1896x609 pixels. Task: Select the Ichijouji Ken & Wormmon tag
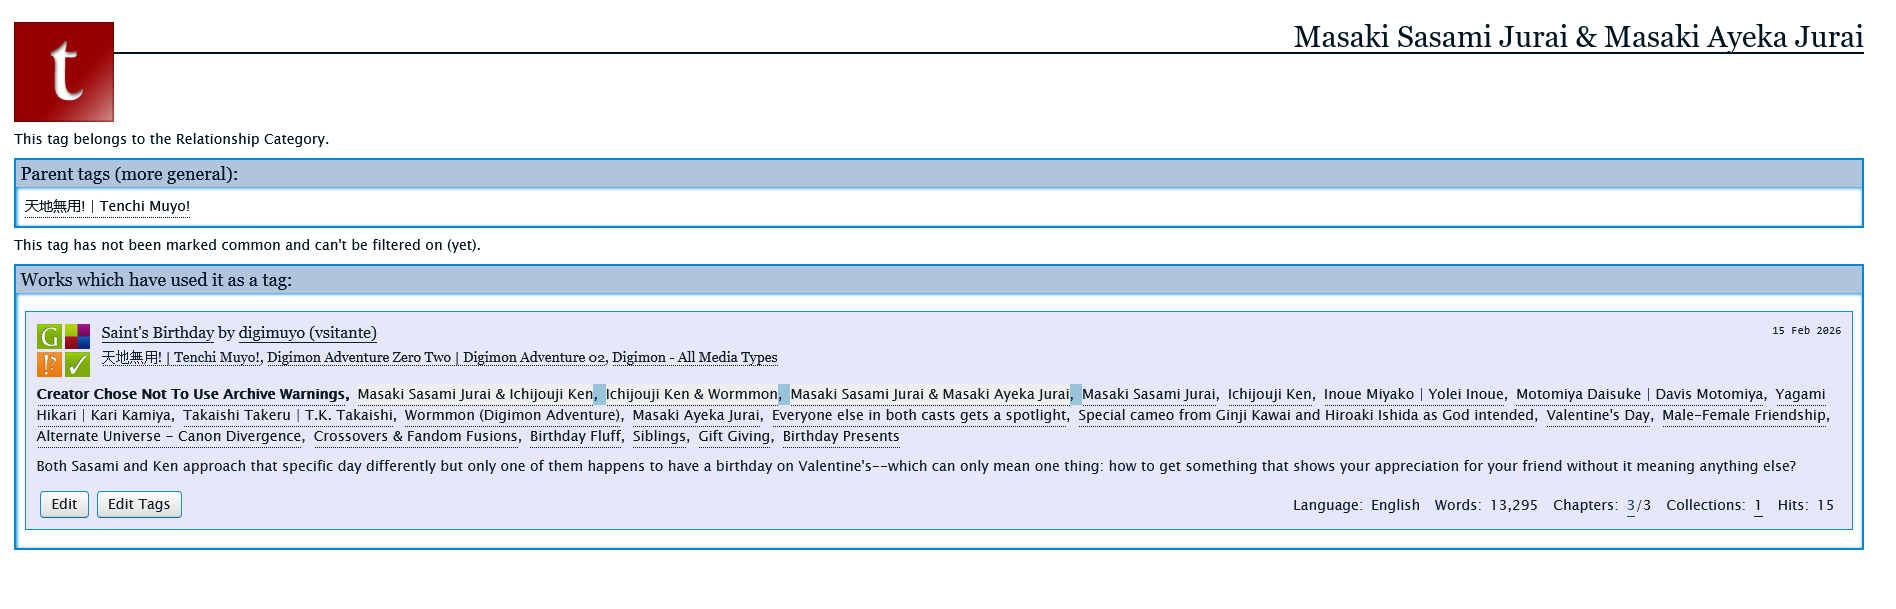691,394
